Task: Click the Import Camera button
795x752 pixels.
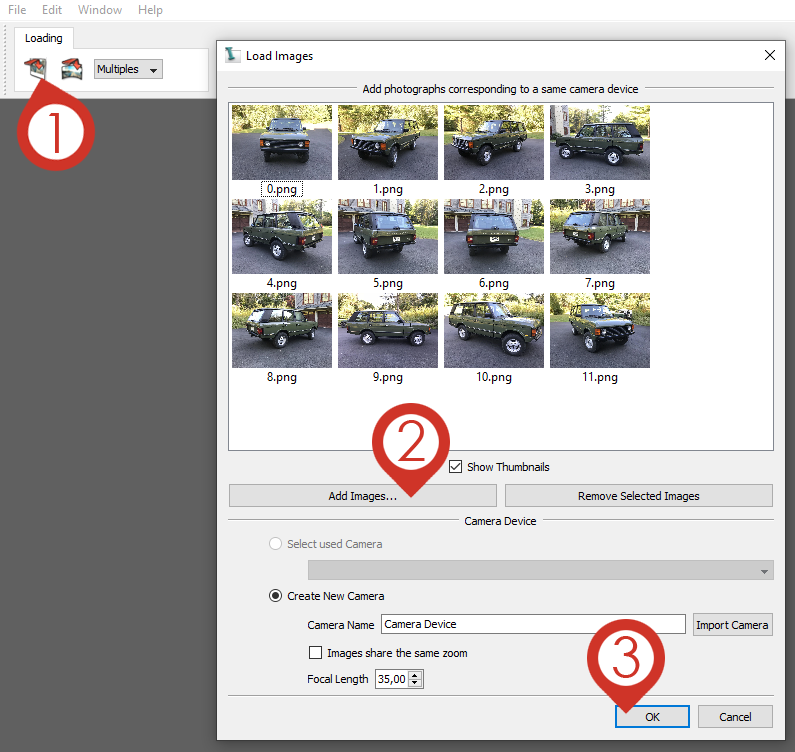Action: [x=733, y=625]
